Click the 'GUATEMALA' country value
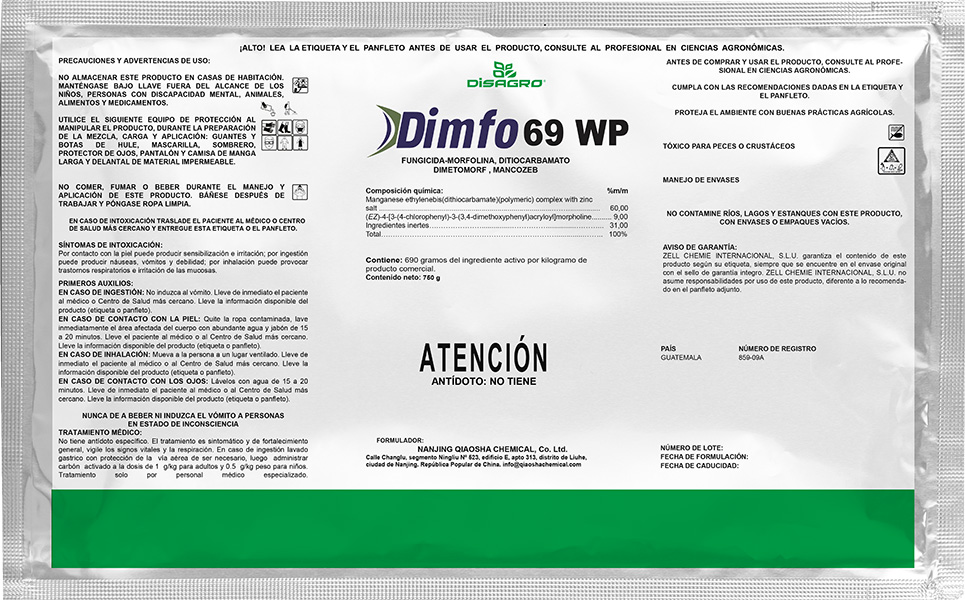Screen dimensions: 965x600 pyautogui.click(x=681, y=358)
